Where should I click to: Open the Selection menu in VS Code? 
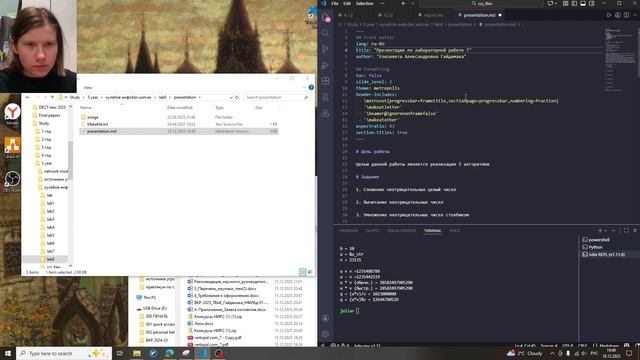[x=364, y=3]
